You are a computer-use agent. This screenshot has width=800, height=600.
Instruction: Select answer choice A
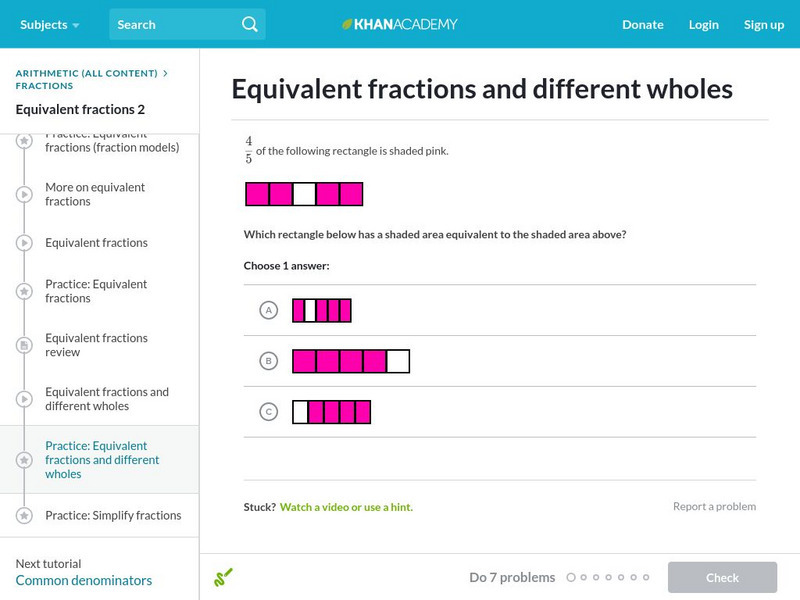click(x=268, y=310)
